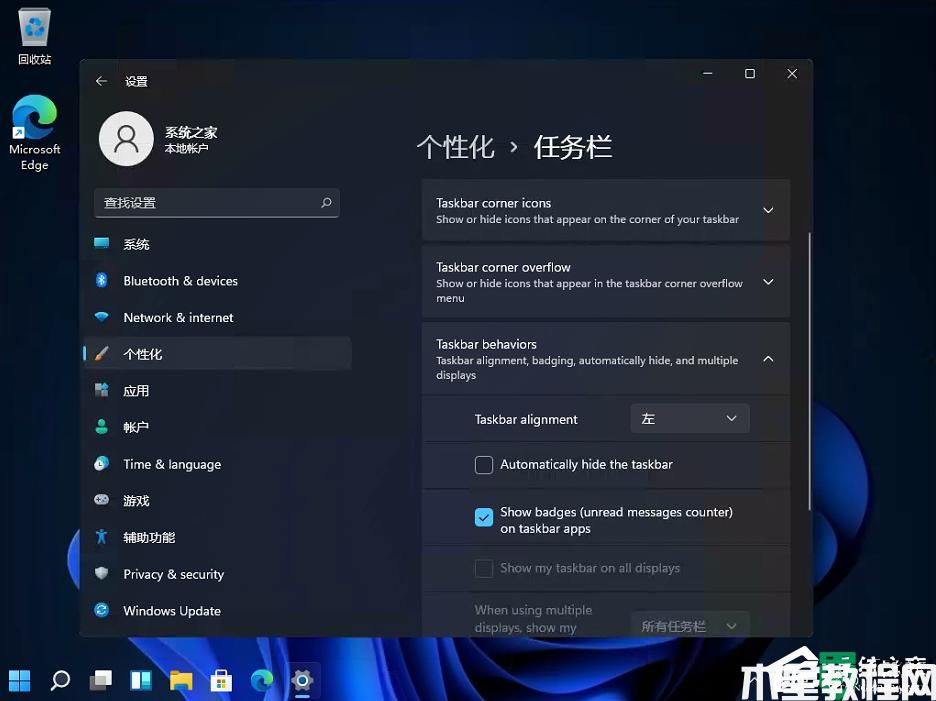This screenshot has height=701, width=936.
Task: Click the 帐户 person icon in sidebar
Action: click(101, 426)
